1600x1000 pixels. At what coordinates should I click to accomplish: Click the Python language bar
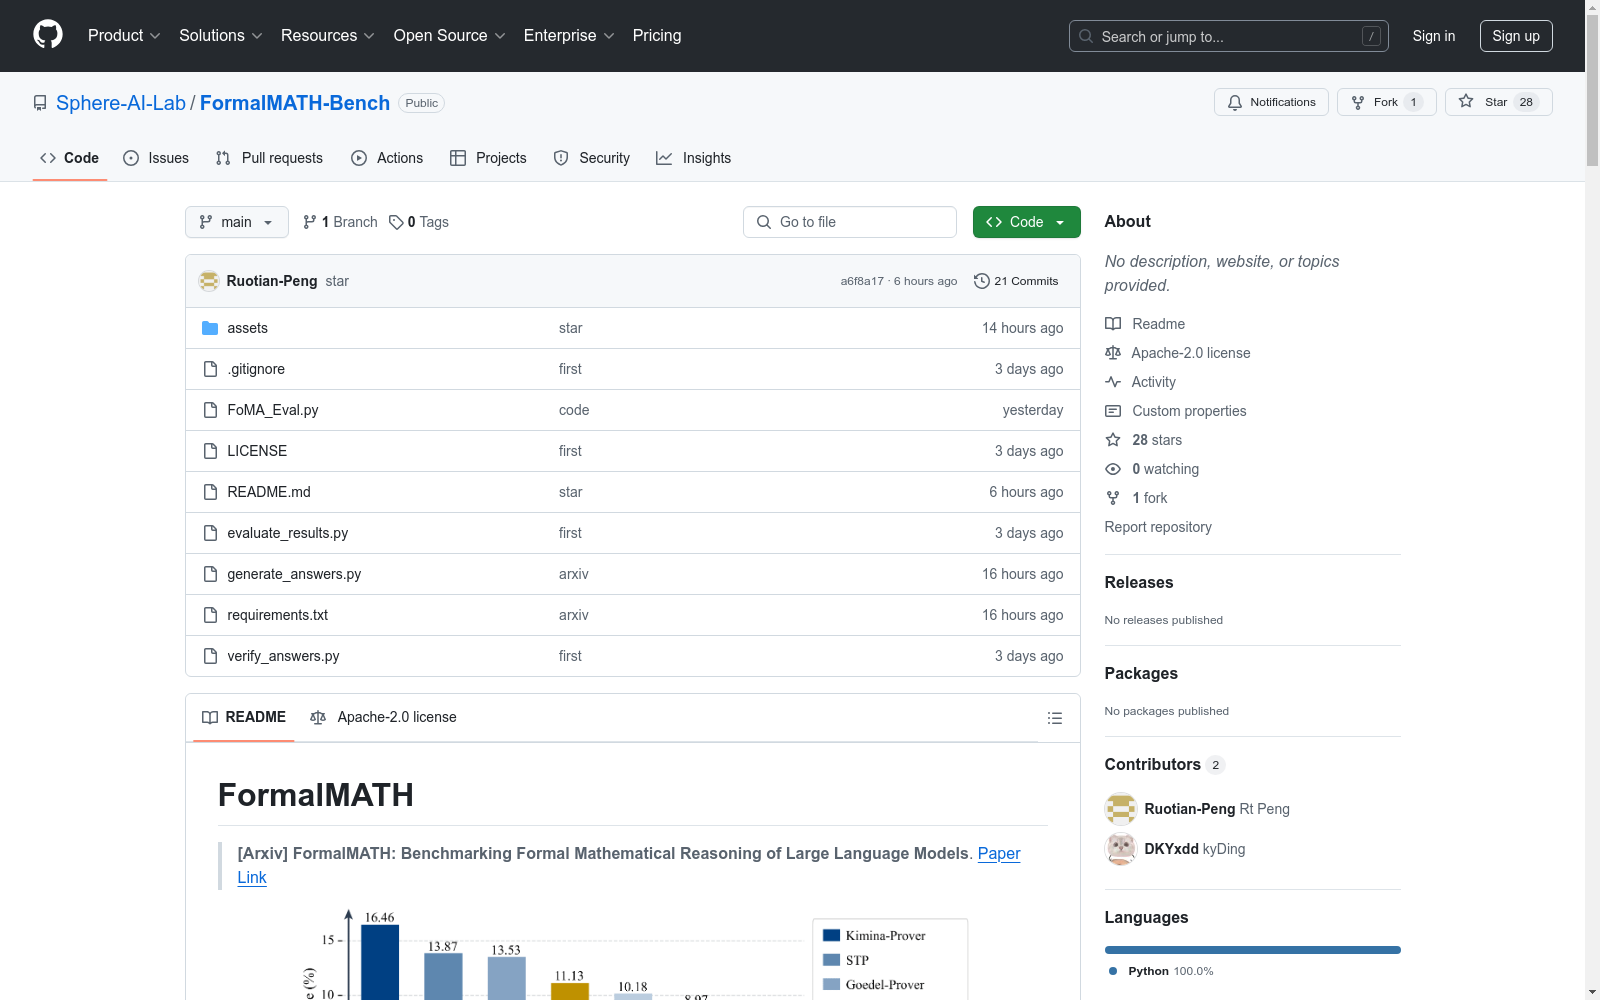tap(1253, 950)
